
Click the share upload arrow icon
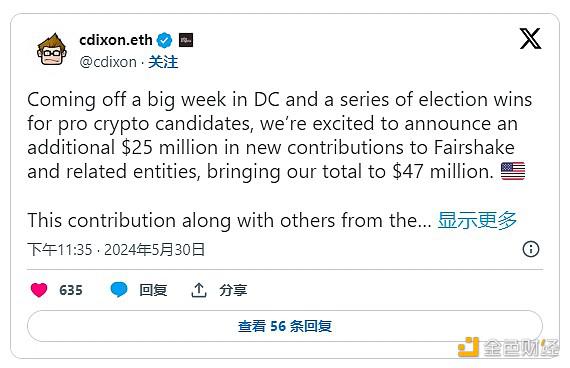(x=199, y=290)
